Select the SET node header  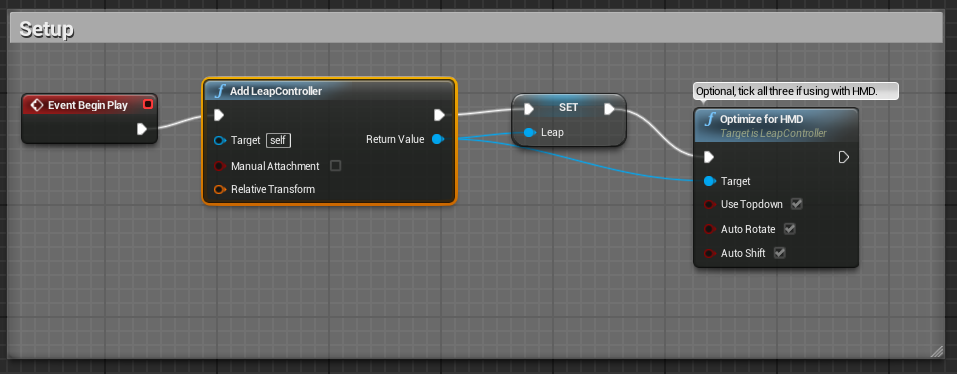coord(568,108)
